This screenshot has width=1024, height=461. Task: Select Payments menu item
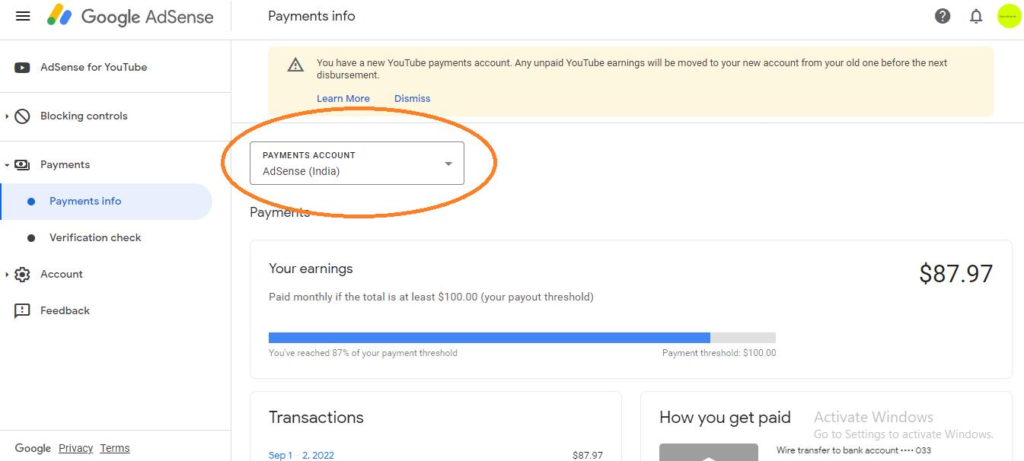(x=65, y=165)
